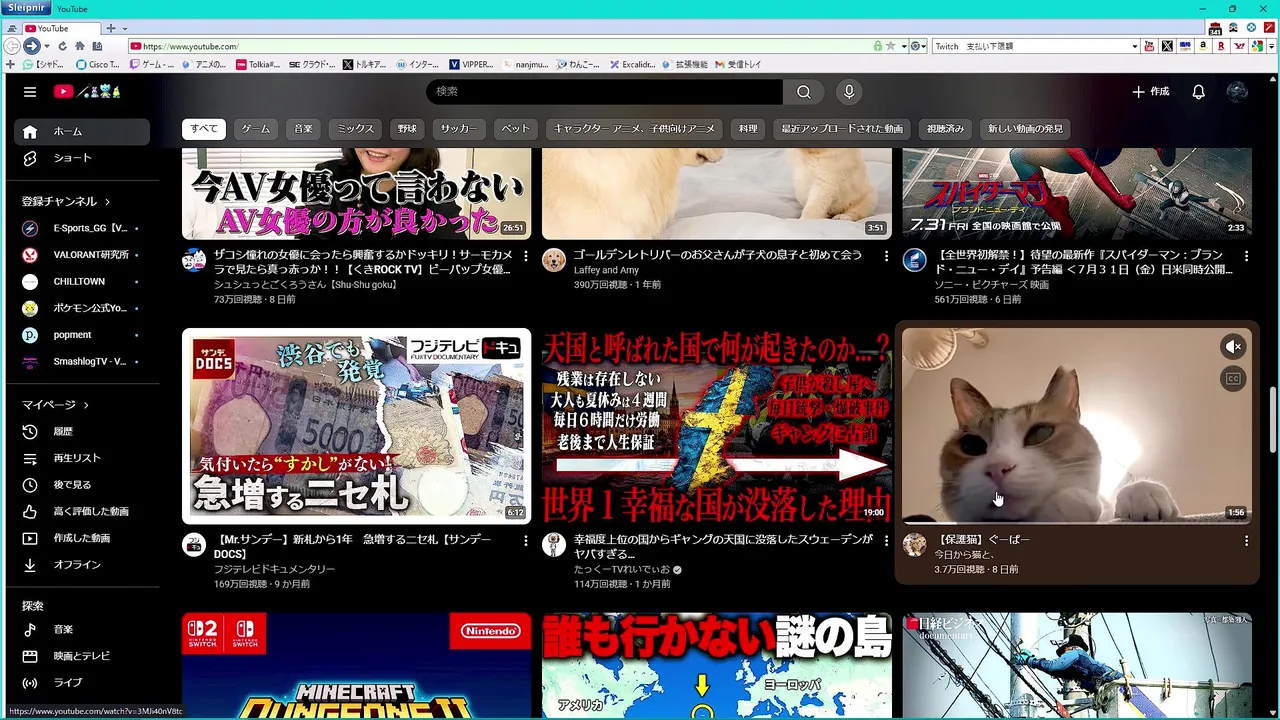Click the search magnifier button

[x=804, y=92]
